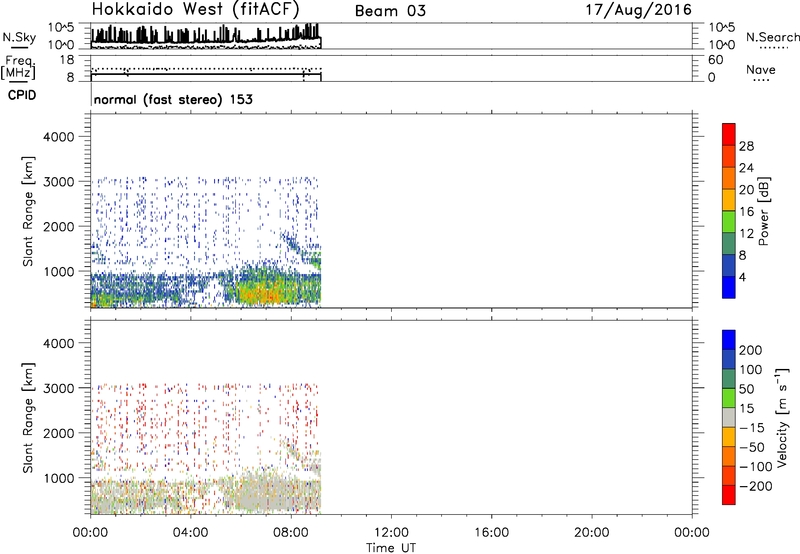Viewport: 800px width, 554px height.
Task: Click the 'N.Search' legend label
Action: click(x=772, y=37)
